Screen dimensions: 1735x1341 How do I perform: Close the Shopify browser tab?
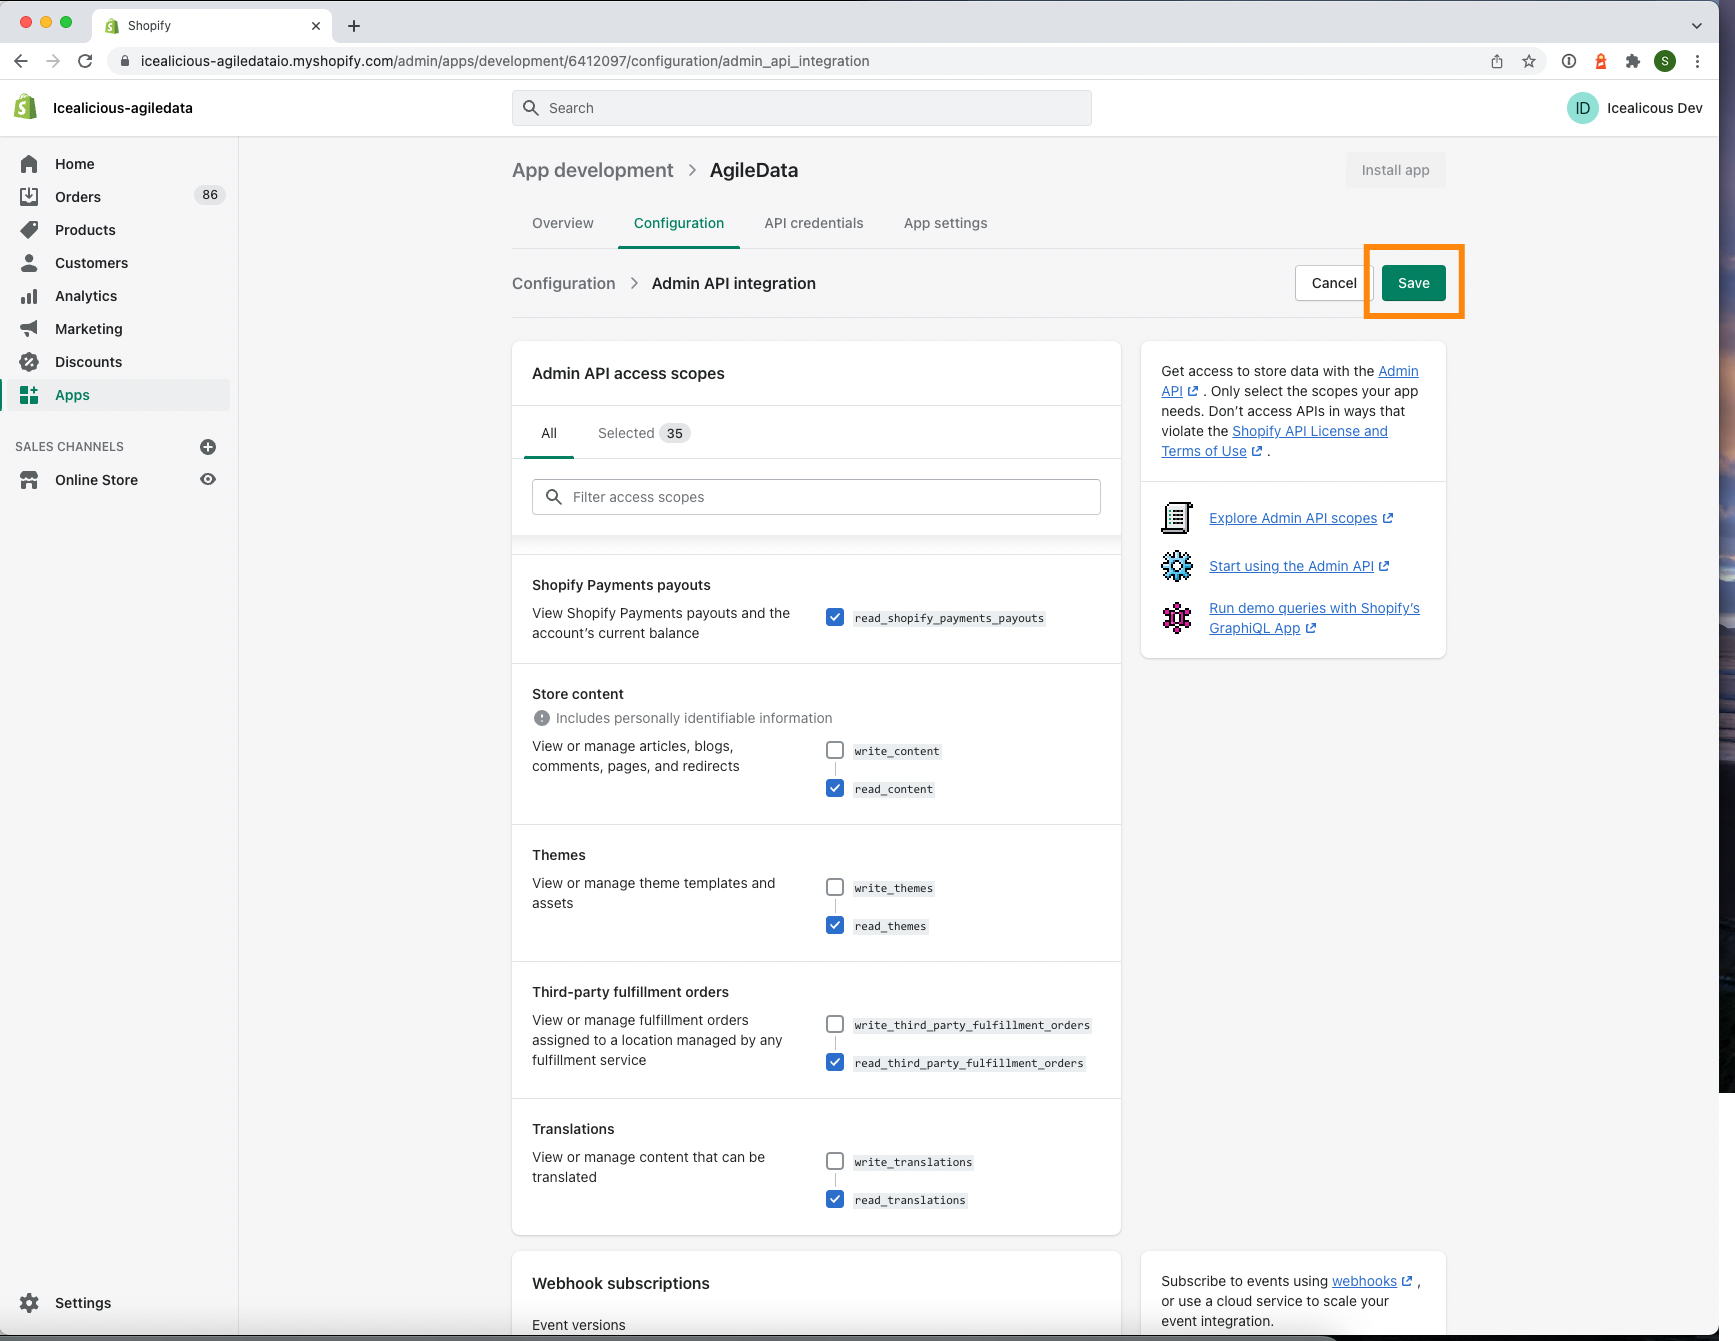coord(316,26)
